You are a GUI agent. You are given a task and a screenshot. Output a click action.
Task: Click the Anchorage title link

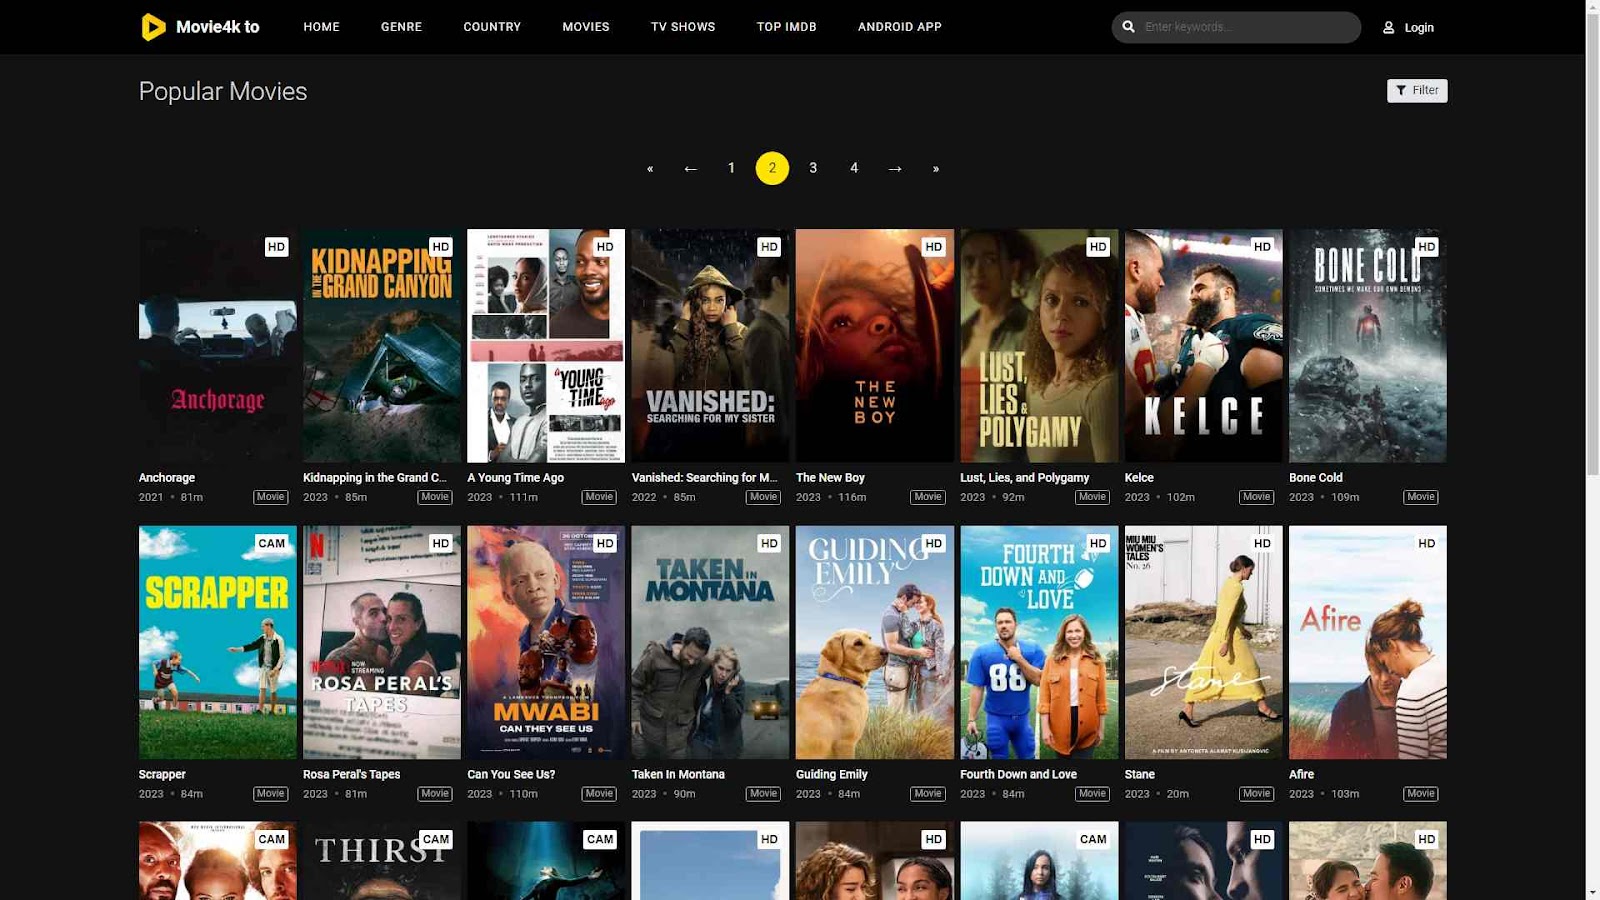167,478
